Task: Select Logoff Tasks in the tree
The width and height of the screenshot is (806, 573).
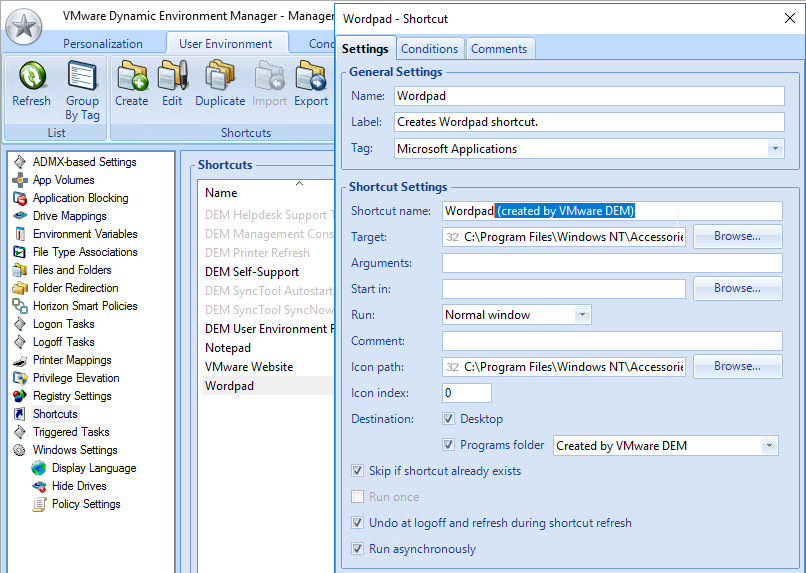Action: pos(64,342)
